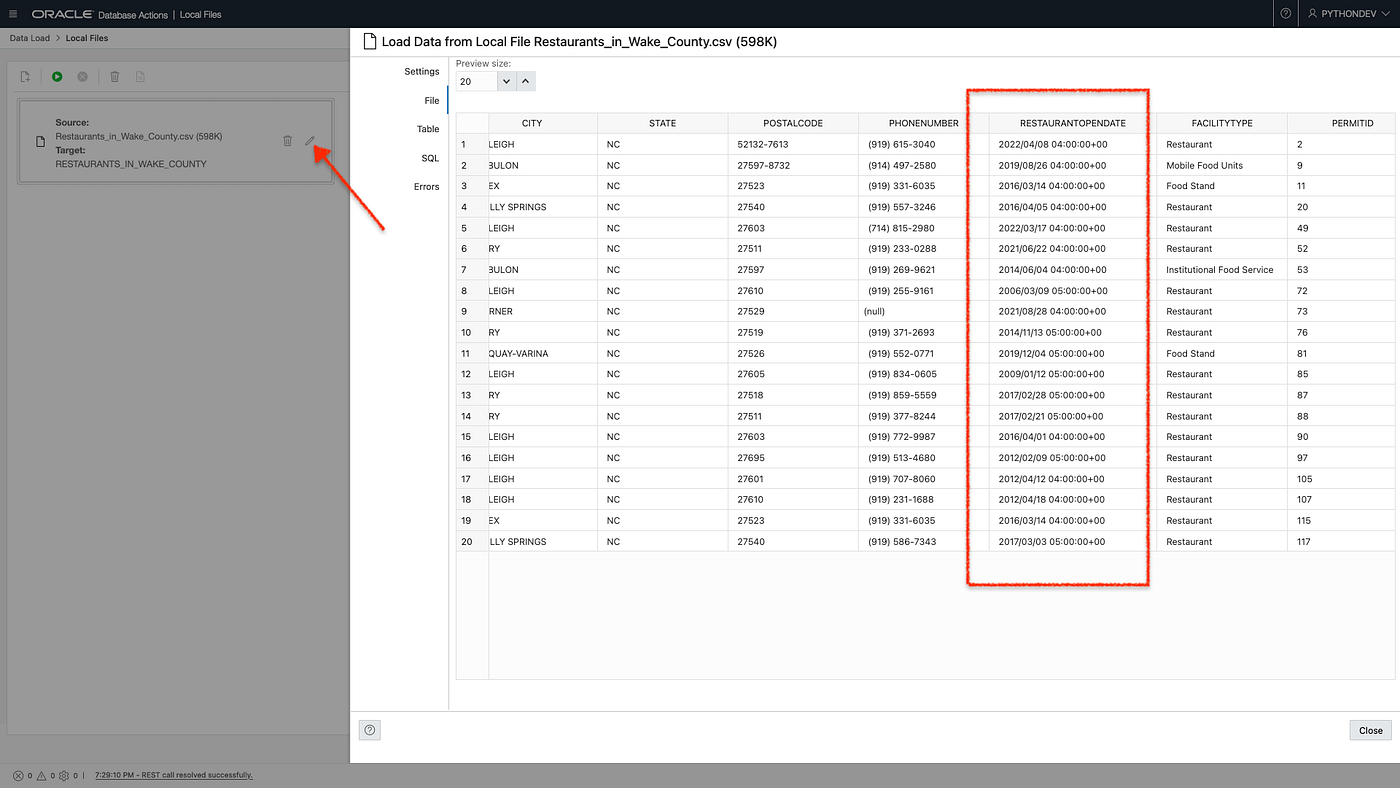Open the PYTHONDEV user menu
The width and height of the screenshot is (1400, 788).
(x=1347, y=13)
